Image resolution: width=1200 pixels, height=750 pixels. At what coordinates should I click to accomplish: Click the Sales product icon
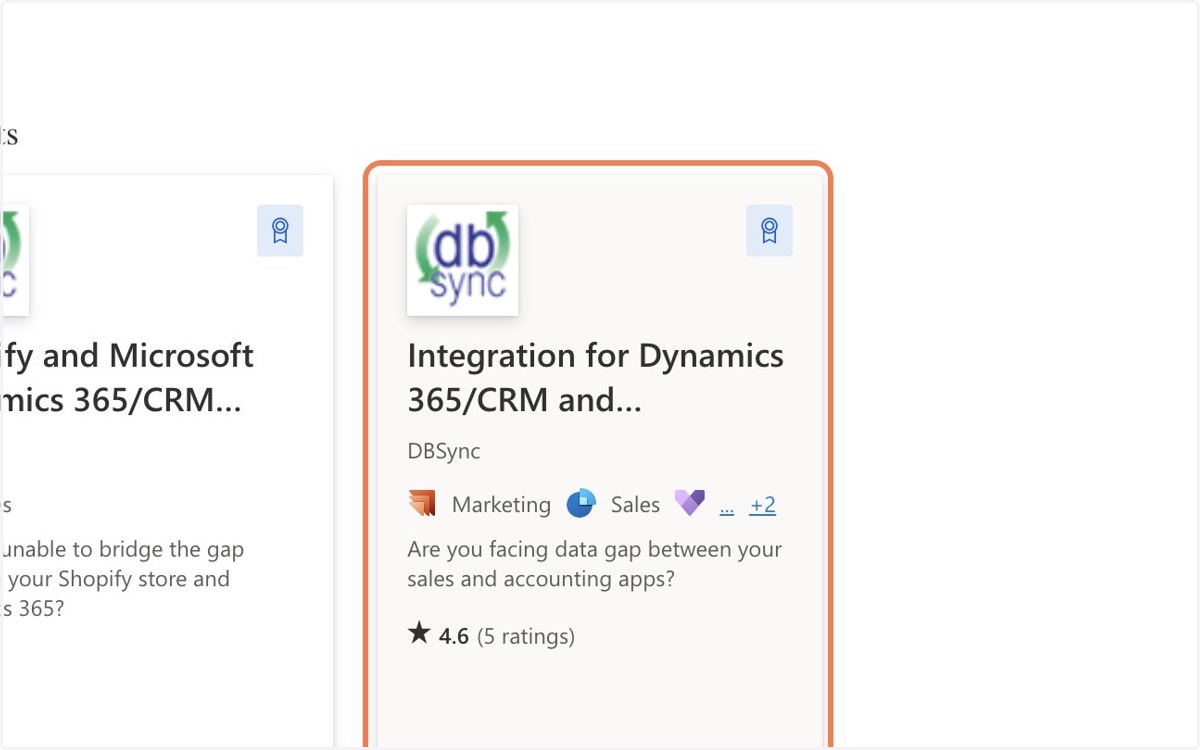[x=581, y=504]
